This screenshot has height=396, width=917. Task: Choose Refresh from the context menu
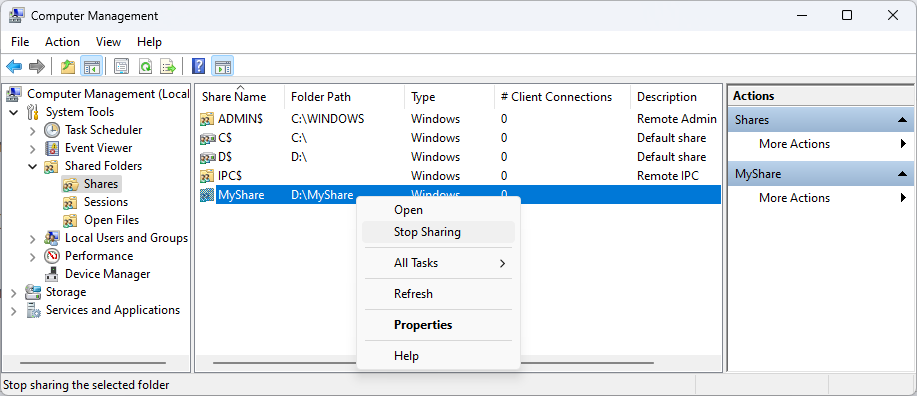point(439,294)
